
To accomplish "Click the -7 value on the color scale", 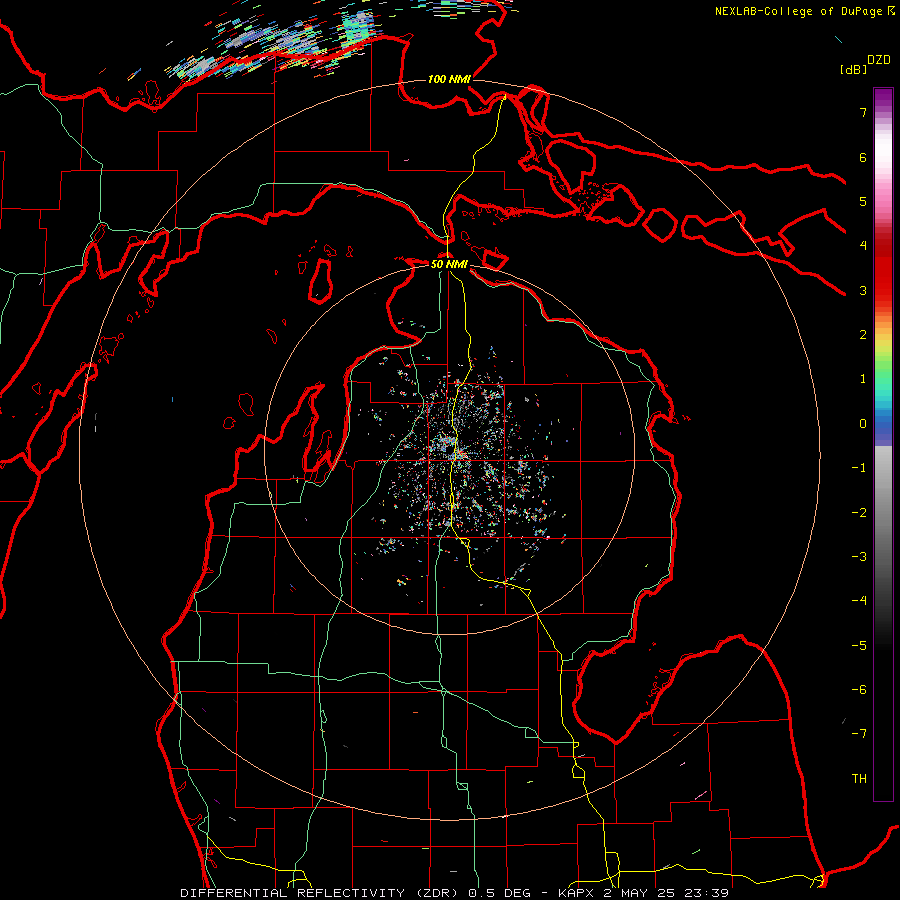I will (x=859, y=734).
